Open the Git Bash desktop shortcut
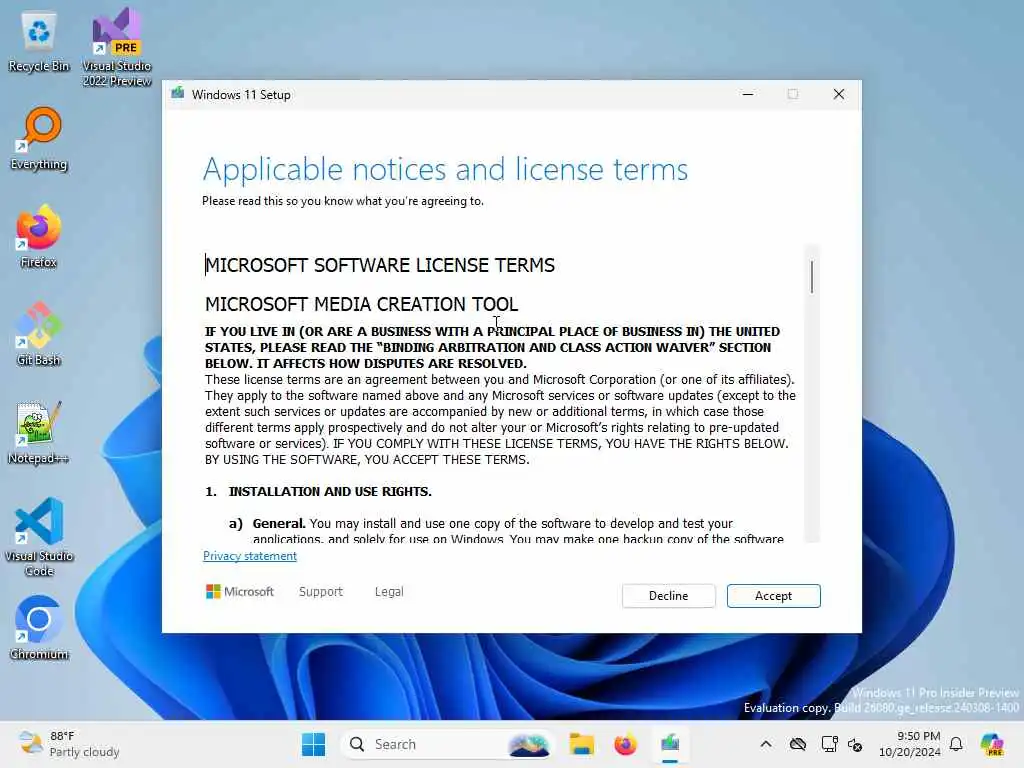The height and width of the screenshot is (768, 1024). (39, 334)
